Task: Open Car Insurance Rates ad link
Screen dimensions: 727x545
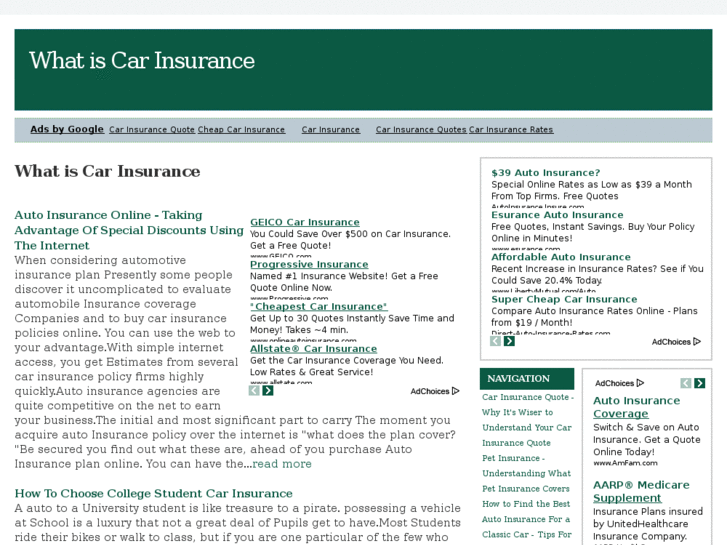Action: pyautogui.click(x=511, y=130)
